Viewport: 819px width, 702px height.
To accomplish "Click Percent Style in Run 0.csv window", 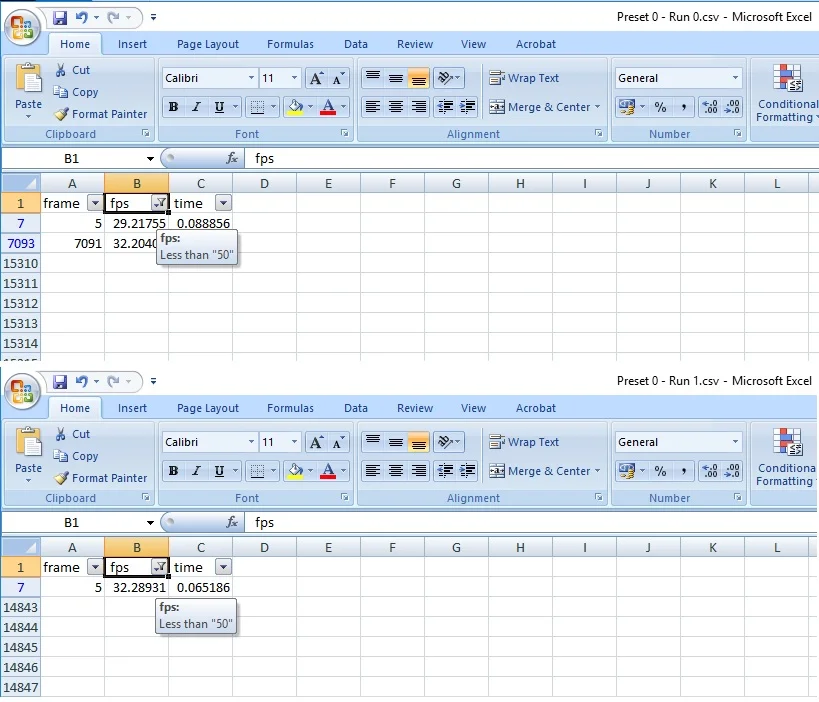I will [660, 107].
